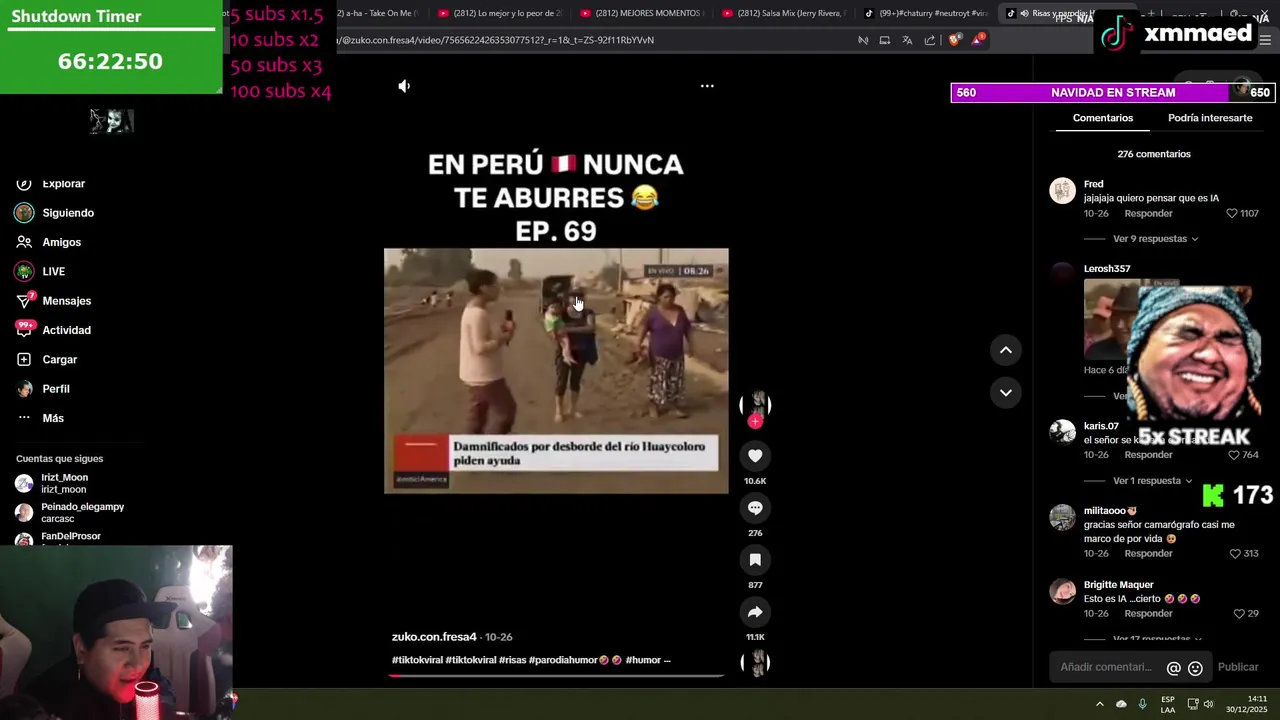Expand the Más sidebar menu
Screen dimensions: 1280x720
click(40, 418)
